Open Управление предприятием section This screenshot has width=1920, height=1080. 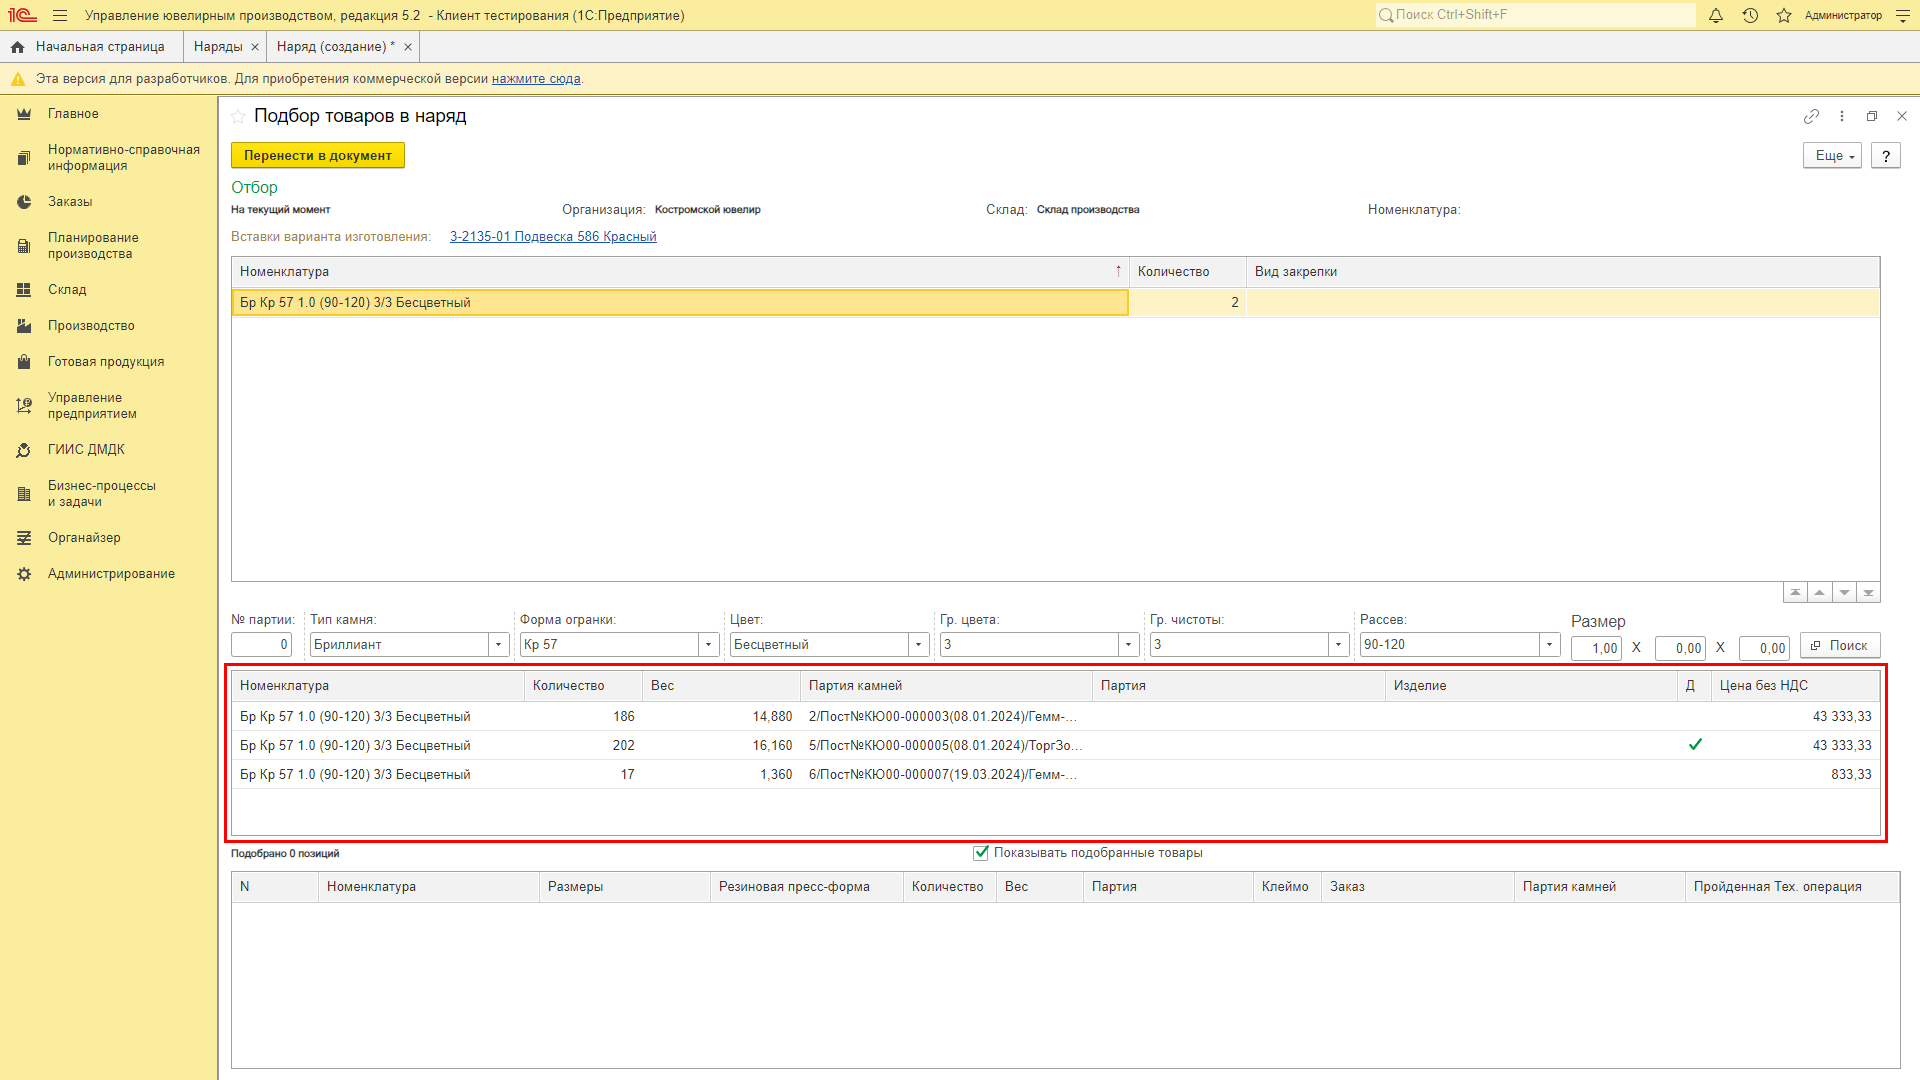pyautogui.click(x=92, y=406)
